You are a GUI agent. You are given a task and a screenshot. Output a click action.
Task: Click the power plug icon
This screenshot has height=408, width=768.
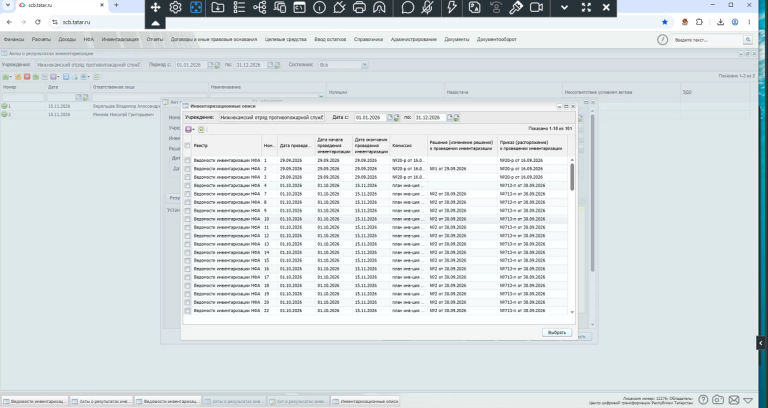click(339, 7)
